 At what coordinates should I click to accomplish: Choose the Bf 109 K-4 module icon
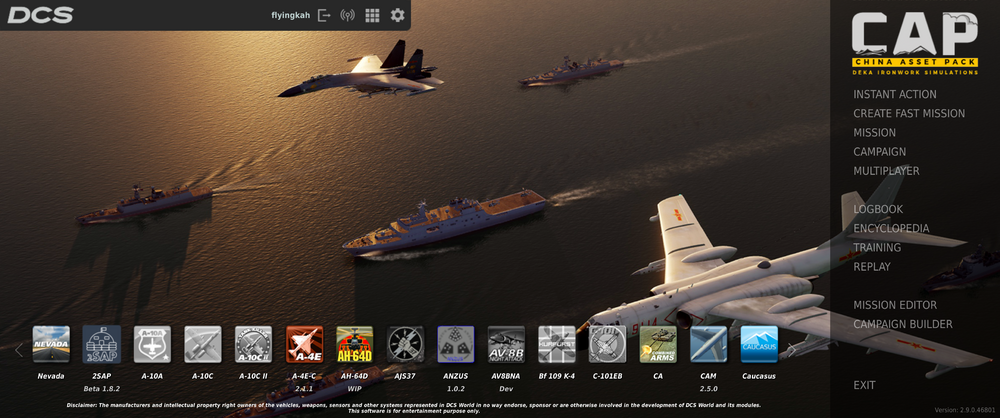click(x=557, y=345)
